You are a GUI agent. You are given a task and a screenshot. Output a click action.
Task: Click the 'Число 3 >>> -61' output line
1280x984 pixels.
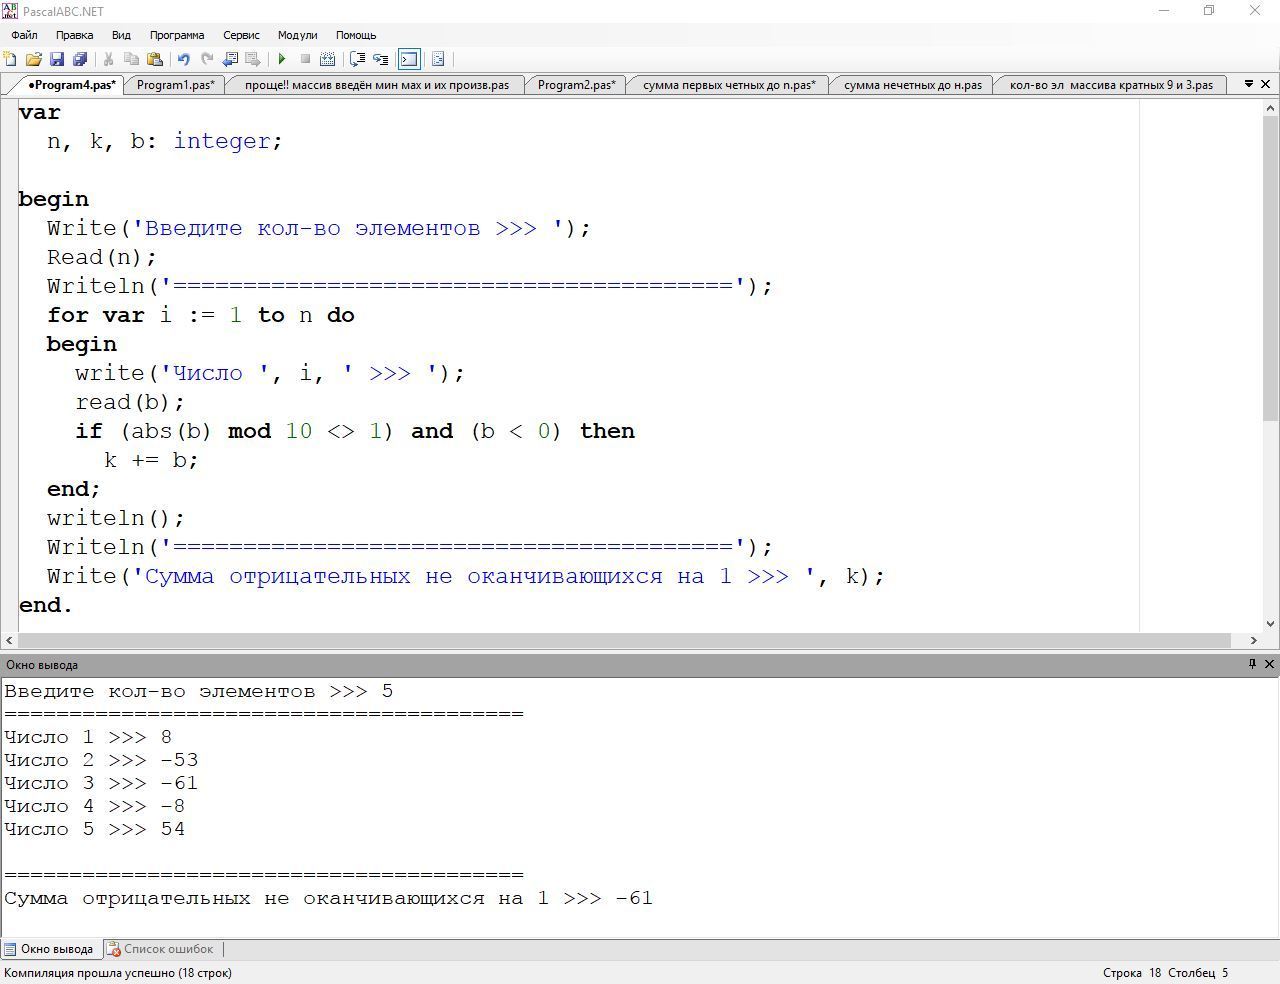[101, 783]
